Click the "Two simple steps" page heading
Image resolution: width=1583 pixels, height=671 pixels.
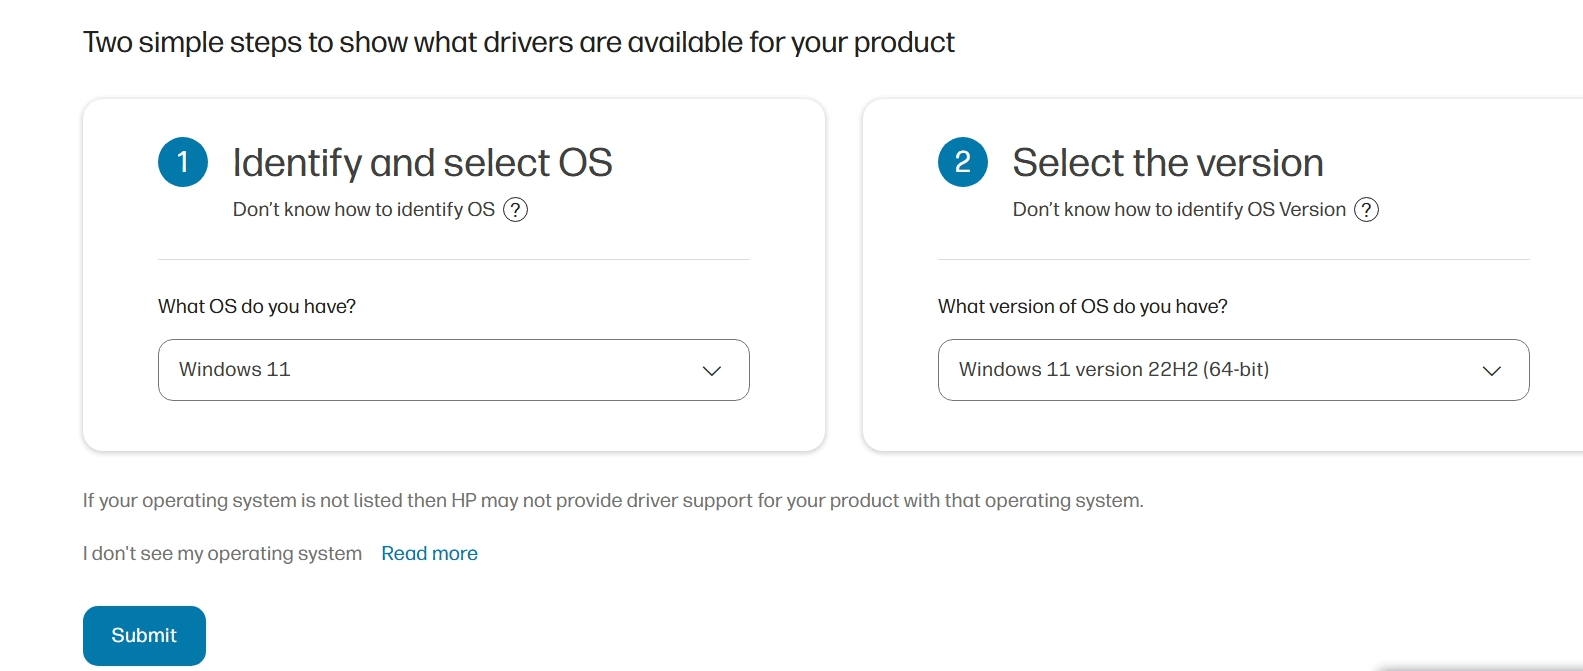[x=518, y=43]
